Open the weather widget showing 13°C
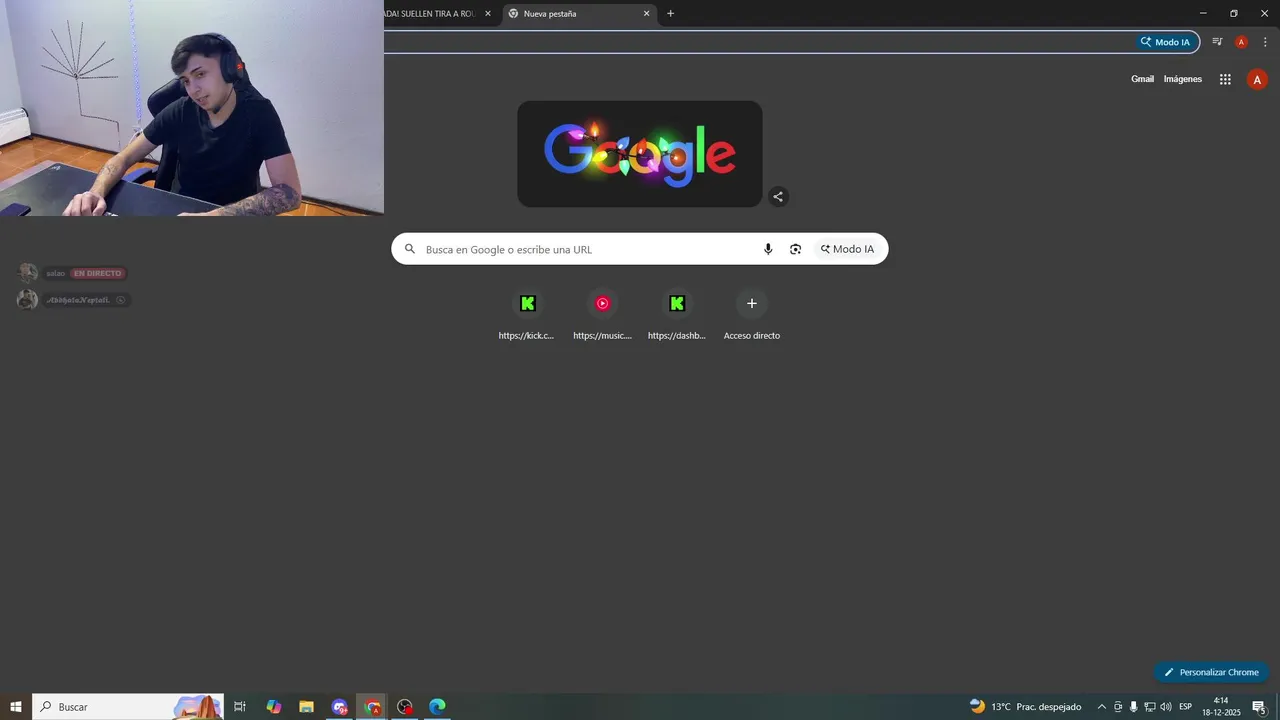1280x720 pixels. click(x=1025, y=707)
